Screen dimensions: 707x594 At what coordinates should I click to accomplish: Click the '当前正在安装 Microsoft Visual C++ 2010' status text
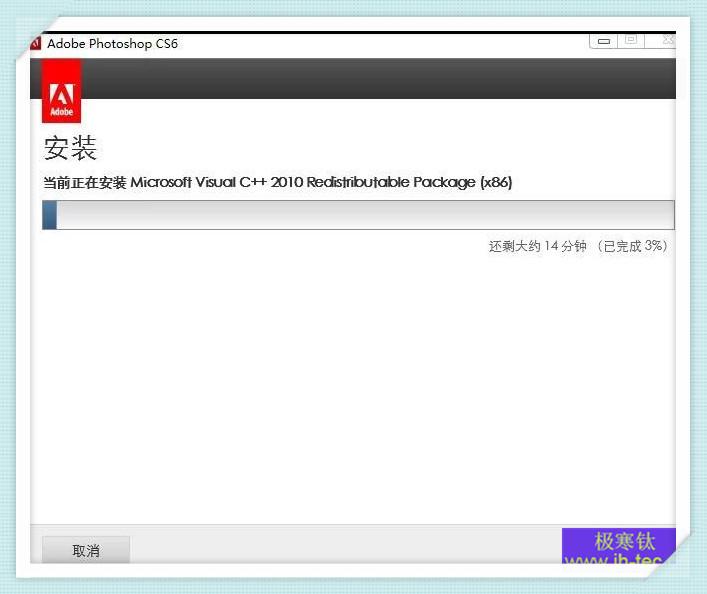278,182
